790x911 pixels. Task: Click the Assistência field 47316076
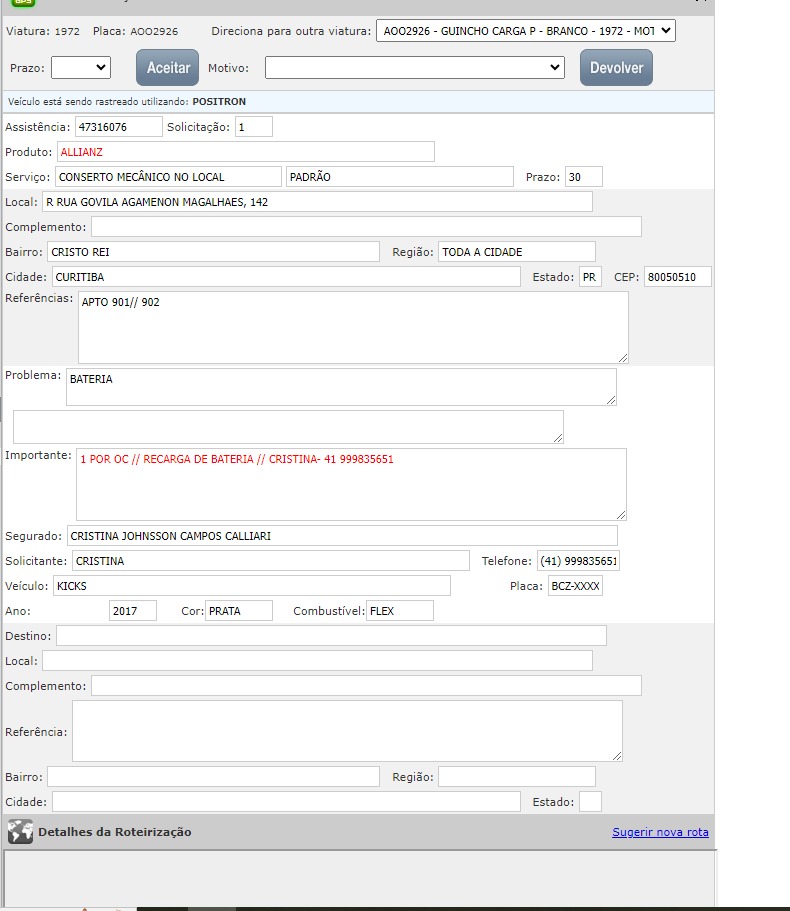pyautogui.click(x=118, y=127)
